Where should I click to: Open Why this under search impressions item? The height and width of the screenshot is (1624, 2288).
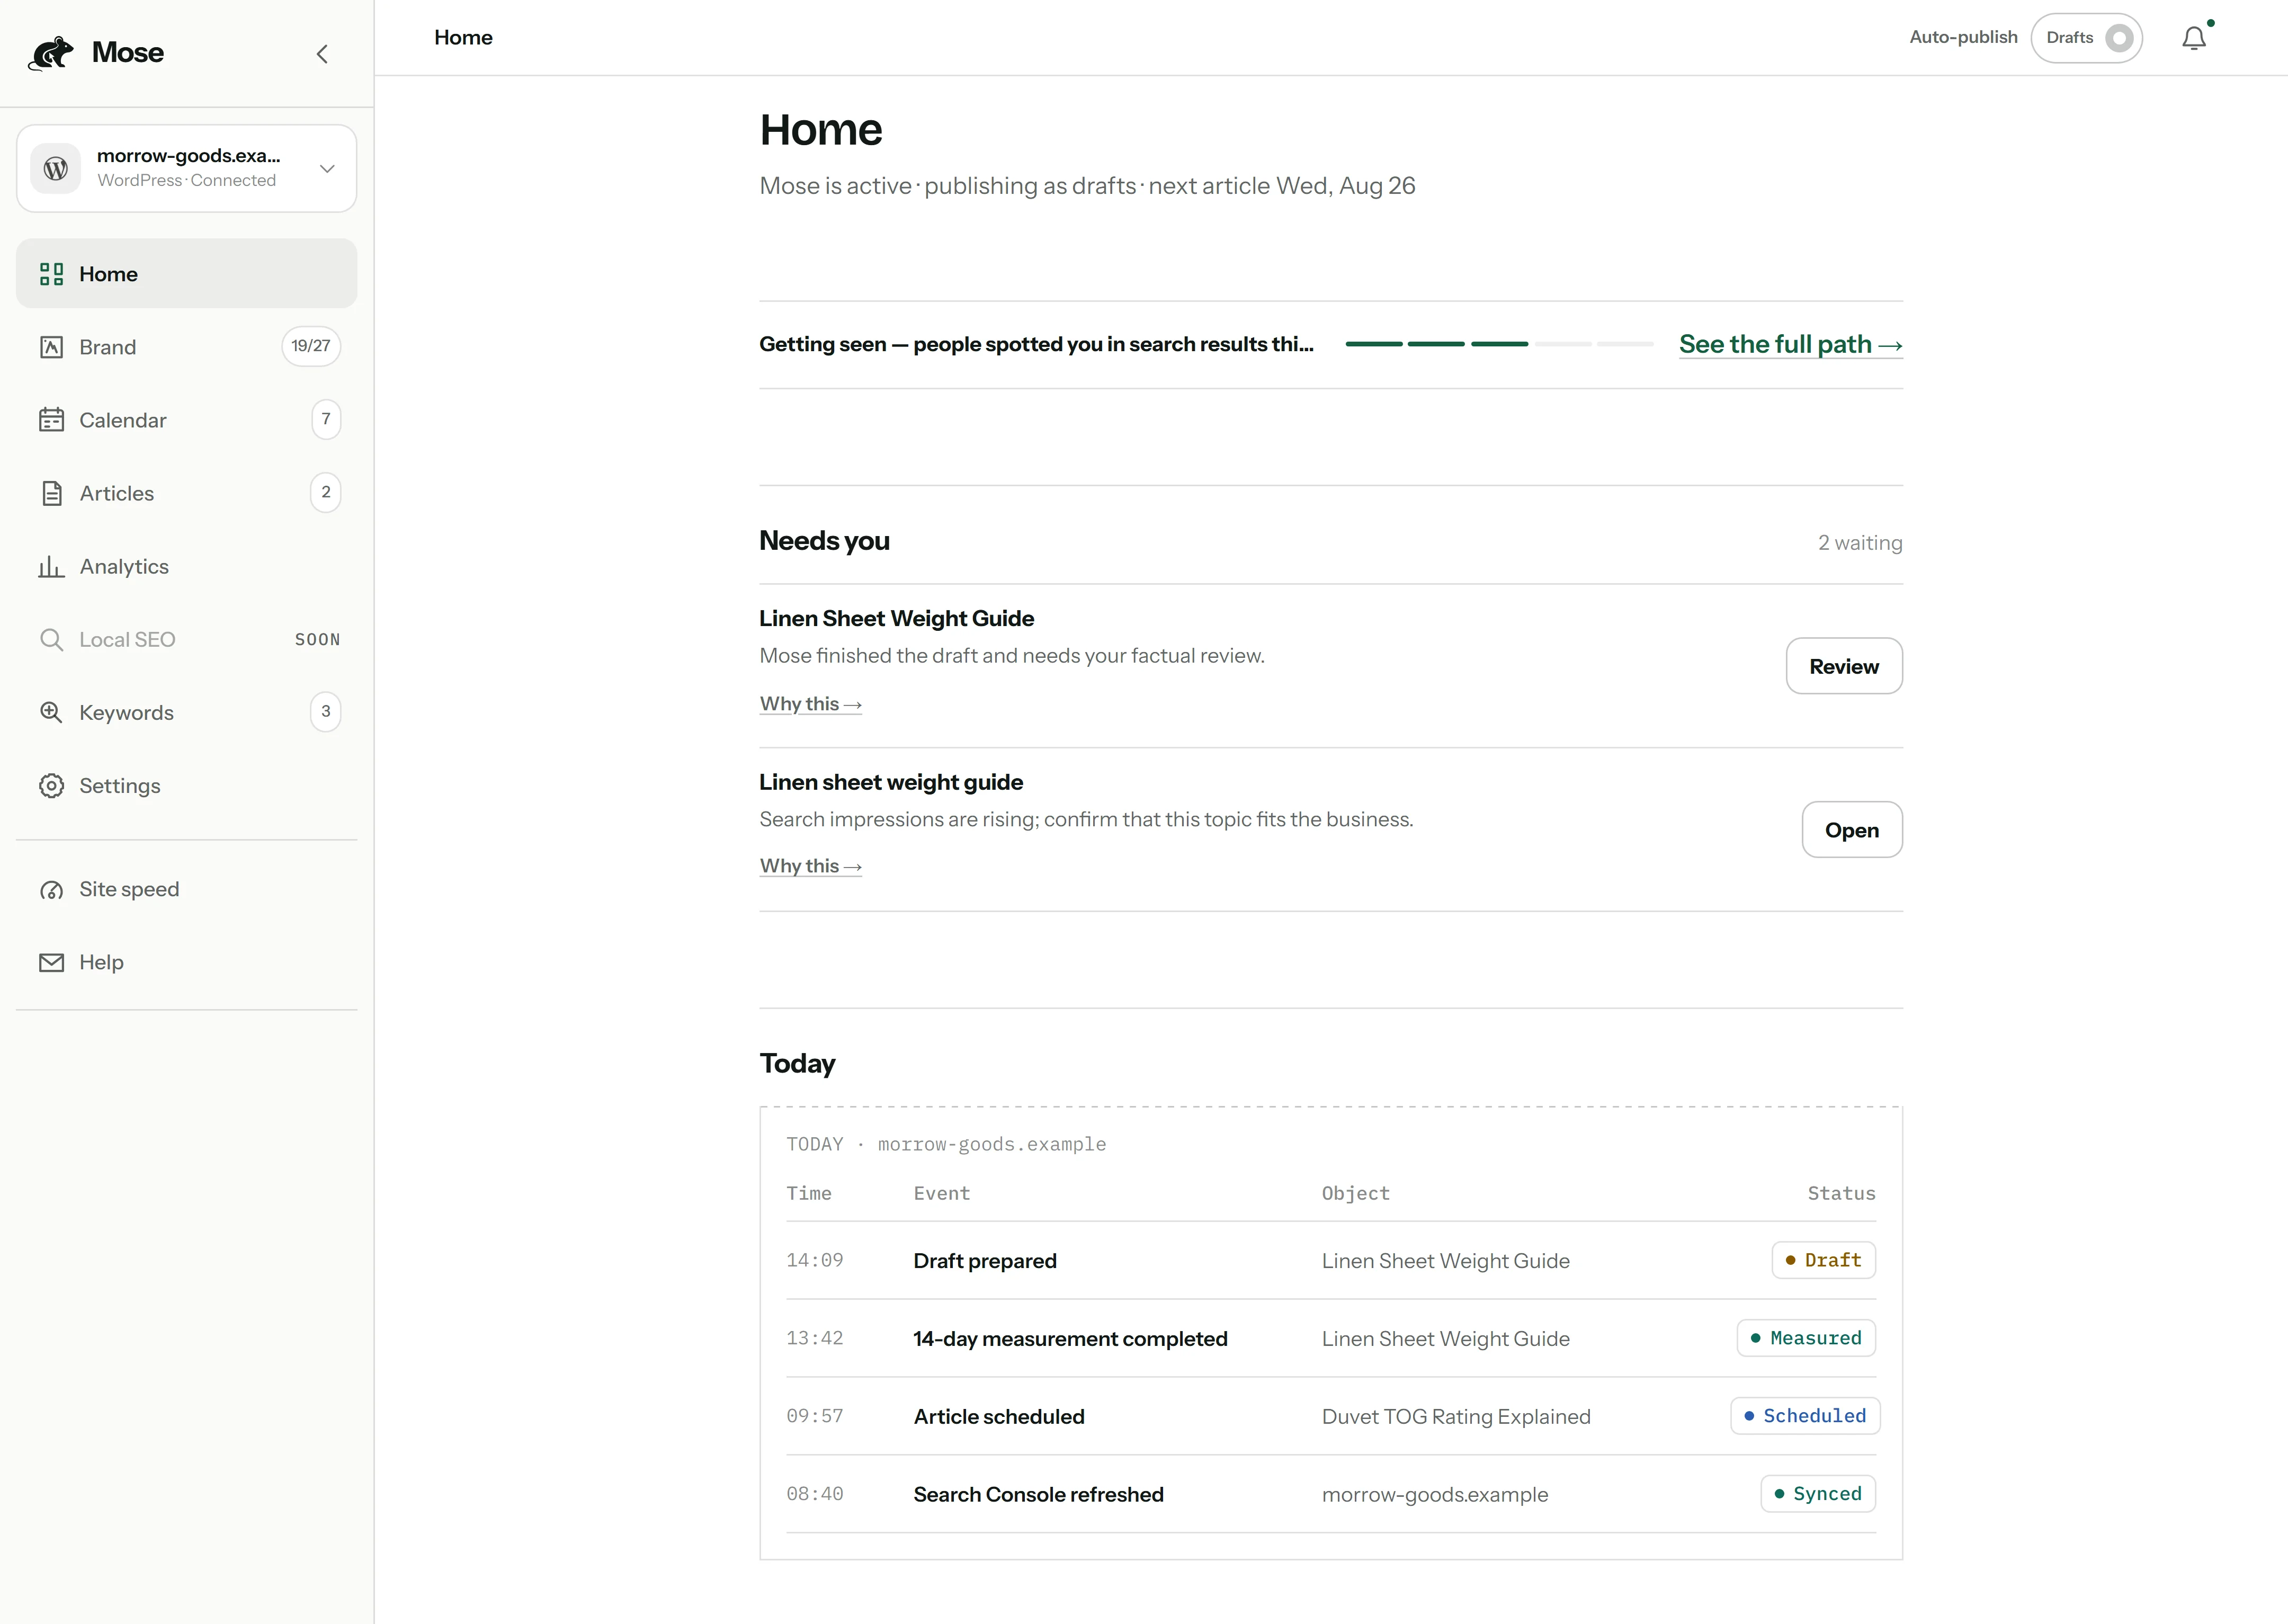[810, 866]
